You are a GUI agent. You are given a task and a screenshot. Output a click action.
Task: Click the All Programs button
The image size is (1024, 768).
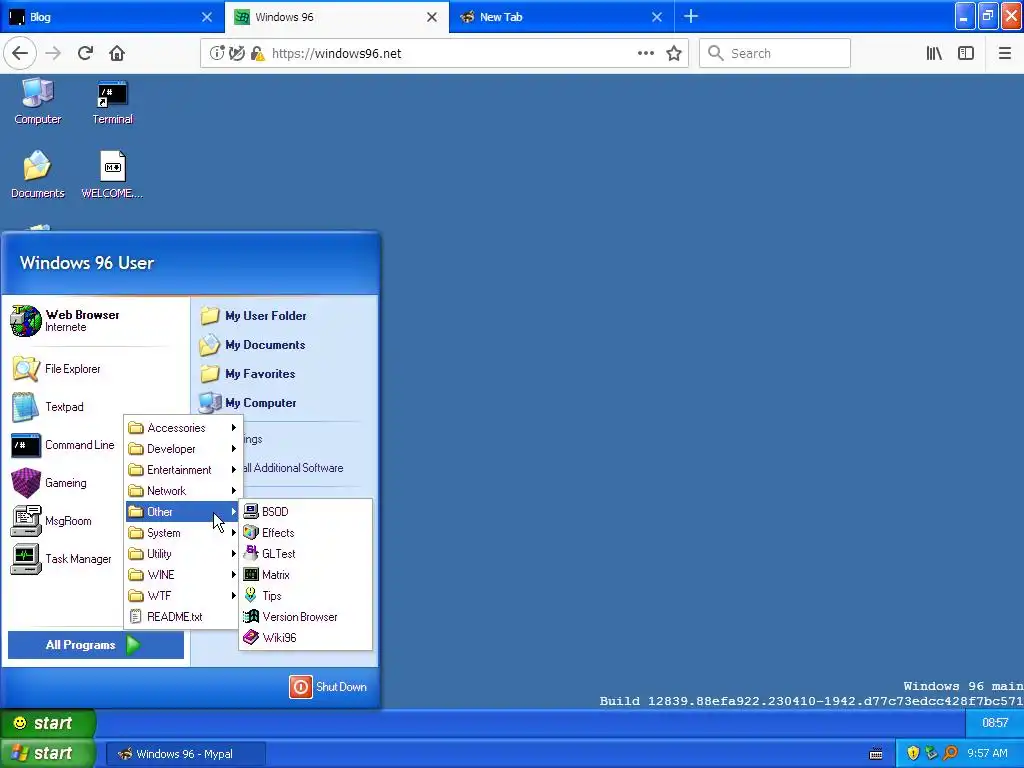coord(95,645)
